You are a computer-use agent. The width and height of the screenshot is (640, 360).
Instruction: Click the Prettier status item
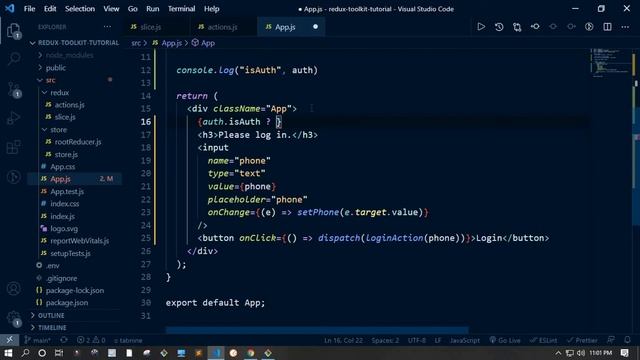click(x=582, y=340)
